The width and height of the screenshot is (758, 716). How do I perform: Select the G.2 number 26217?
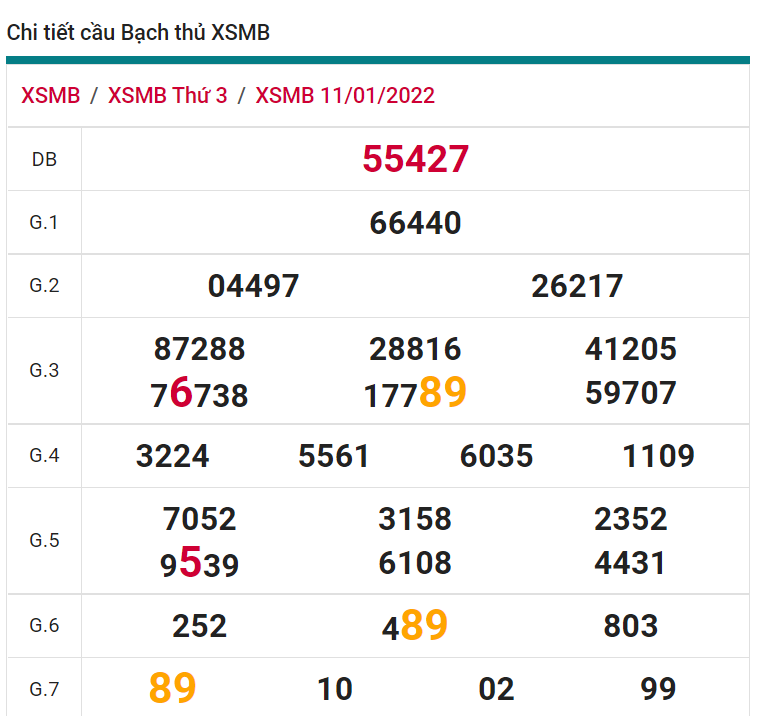[x=577, y=287]
